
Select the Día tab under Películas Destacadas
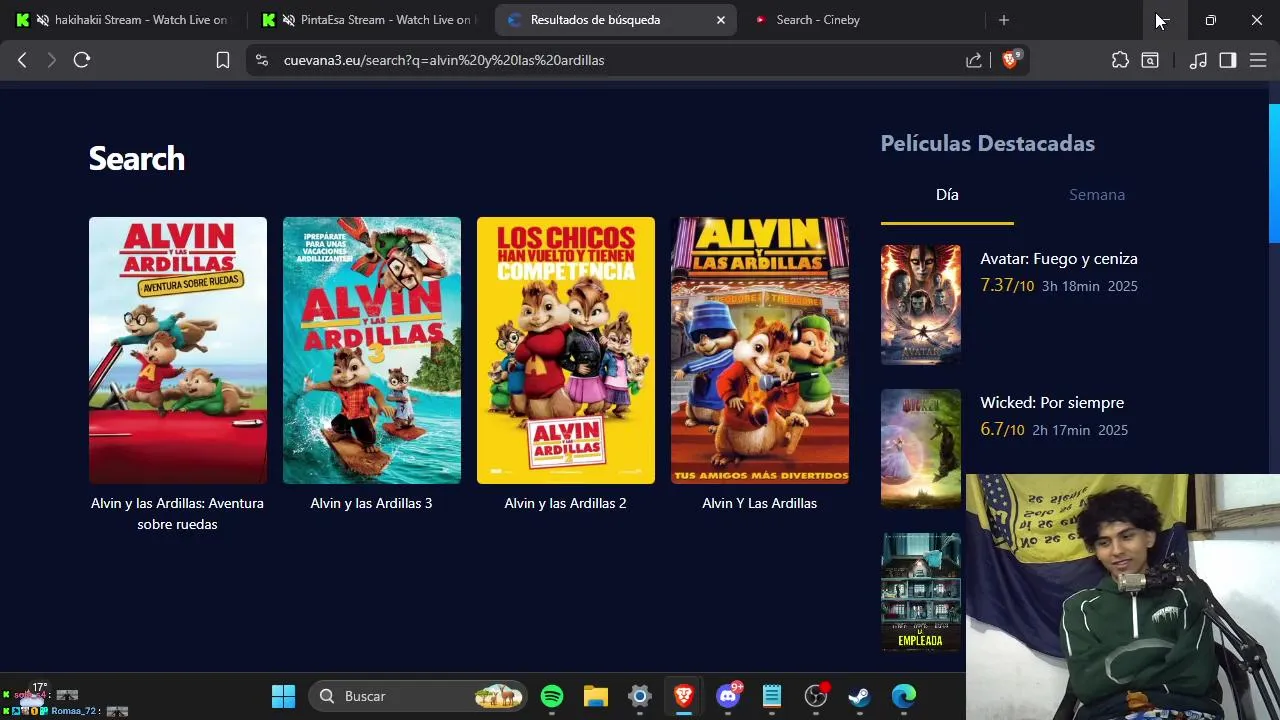pyautogui.click(x=947, y=195)
